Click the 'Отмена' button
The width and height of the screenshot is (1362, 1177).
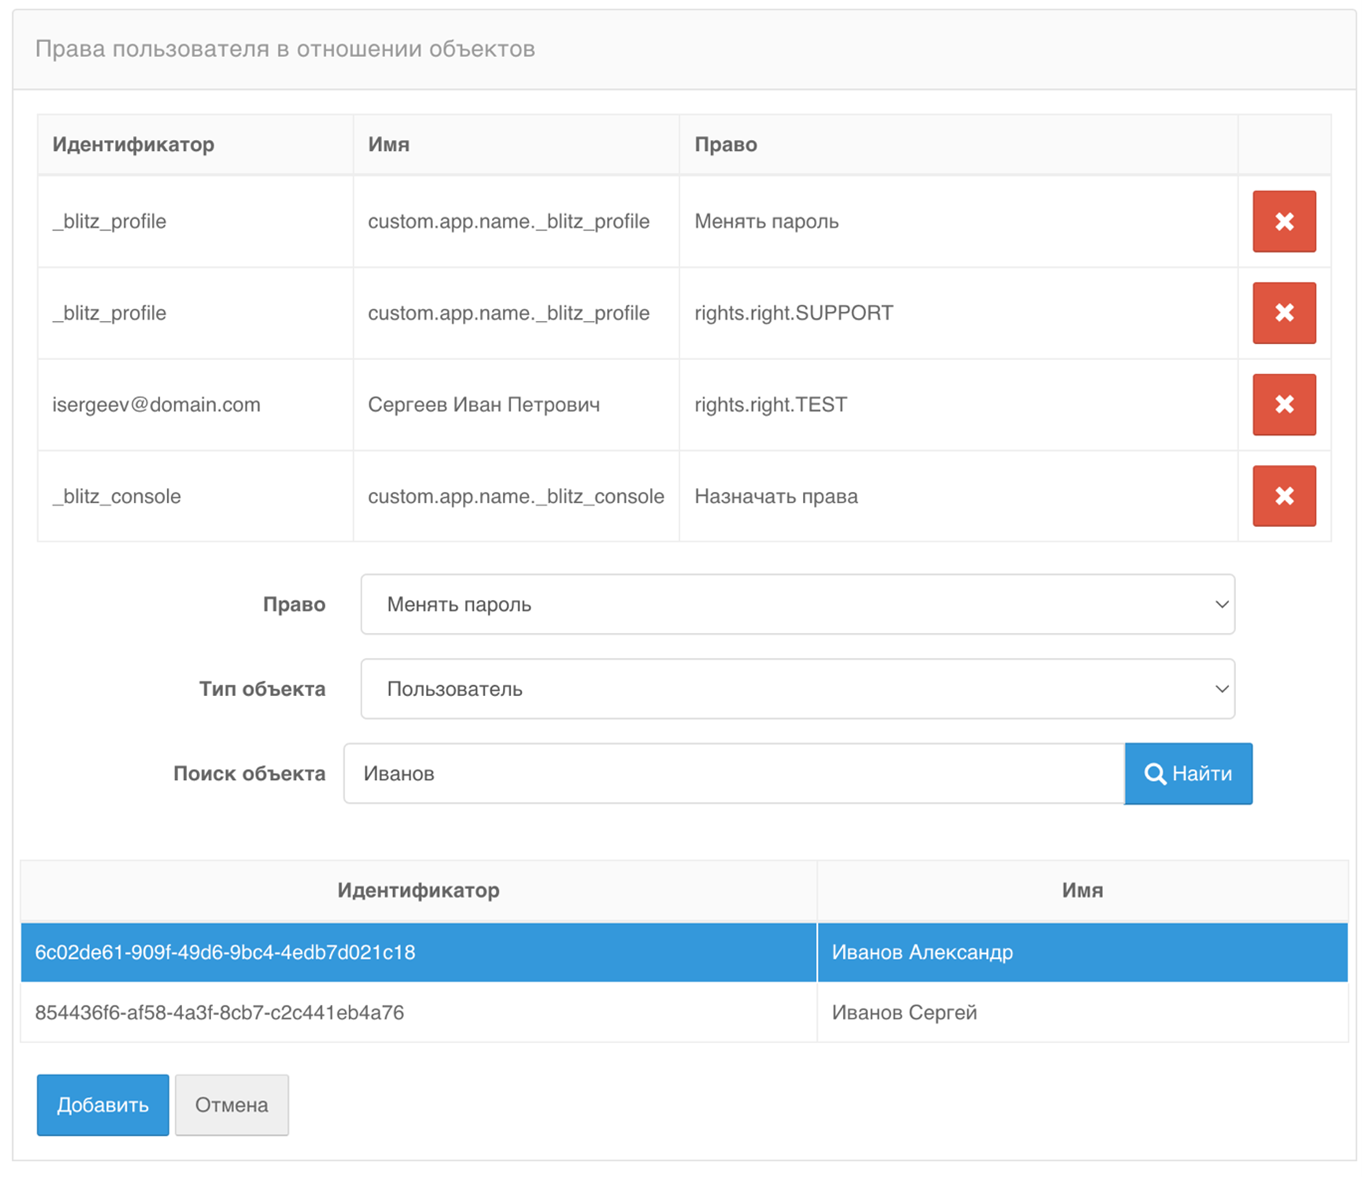231,1105
